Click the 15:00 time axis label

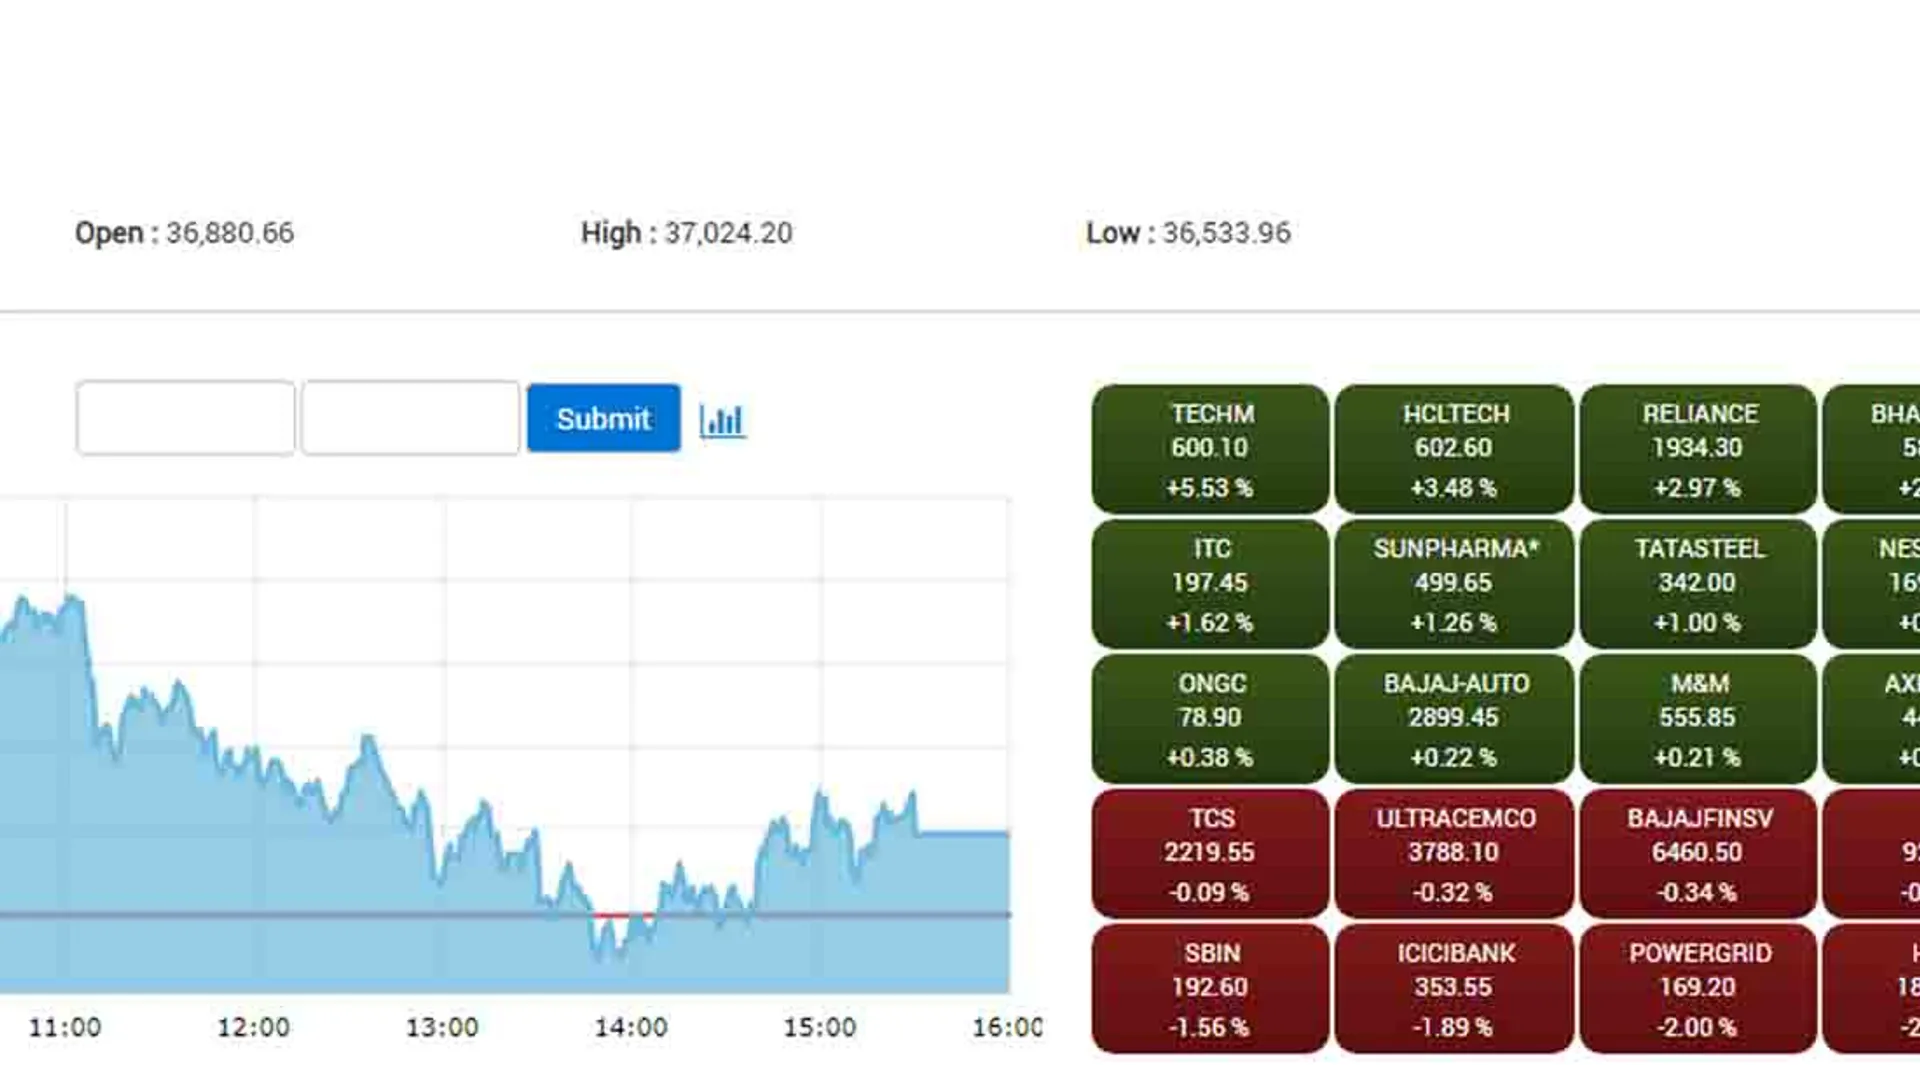click(x=820, y=1027)
